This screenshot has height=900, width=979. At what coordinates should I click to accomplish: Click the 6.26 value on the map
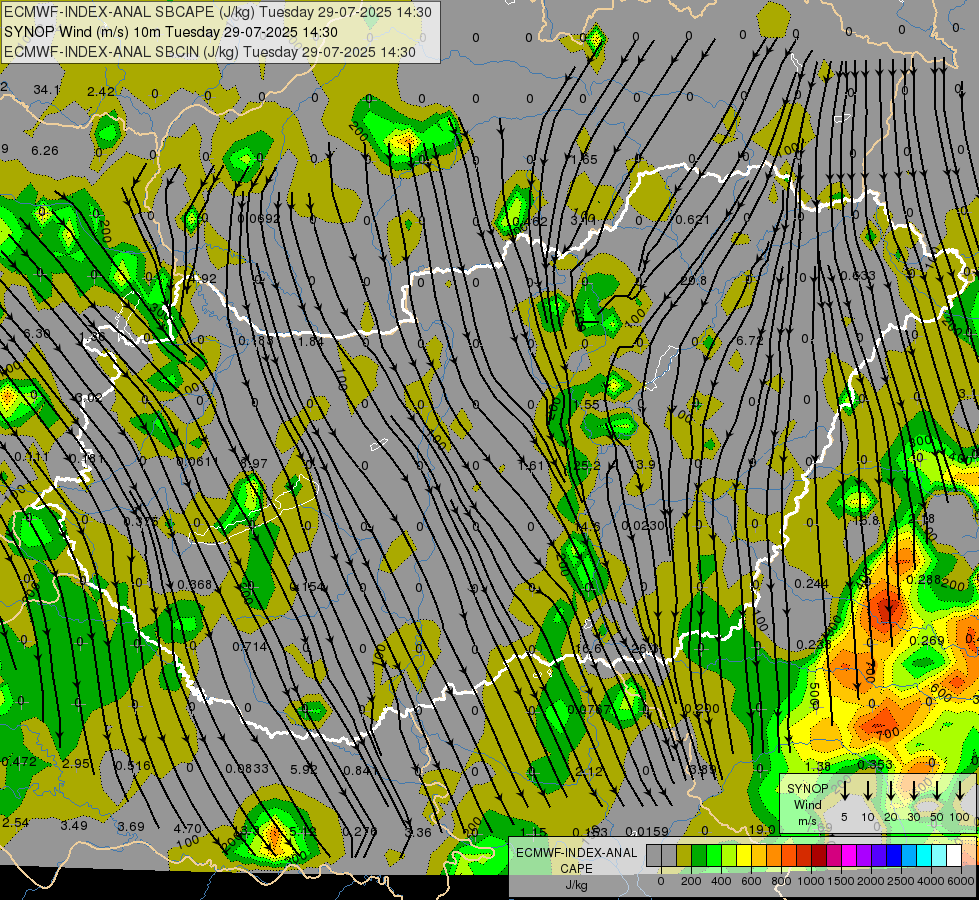(x=45, y=151)
